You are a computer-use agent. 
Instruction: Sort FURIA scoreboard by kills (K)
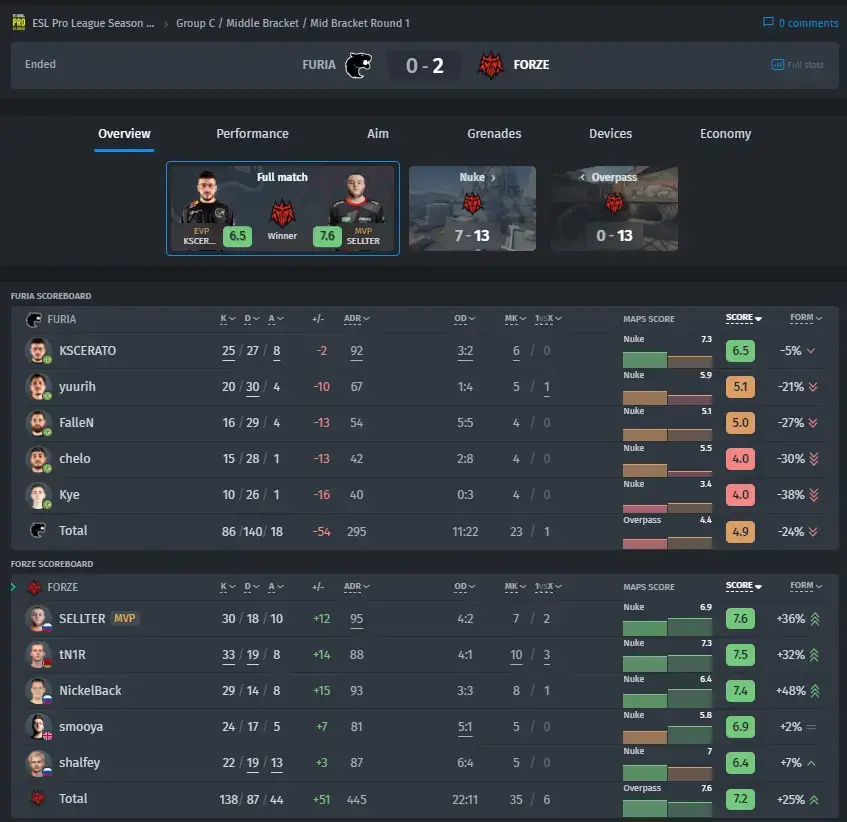click(227, 319)
